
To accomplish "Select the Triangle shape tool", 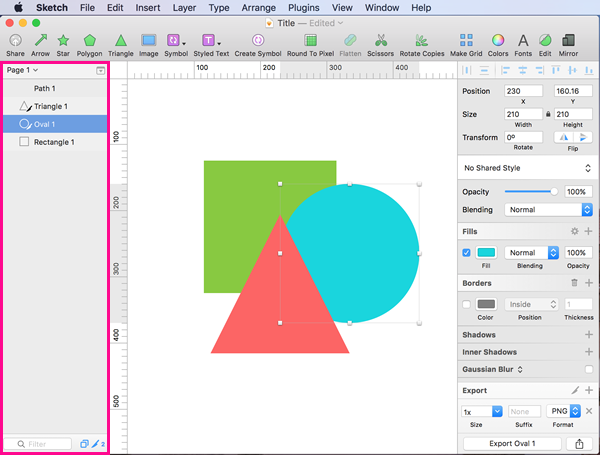I will tap(121, 45).
